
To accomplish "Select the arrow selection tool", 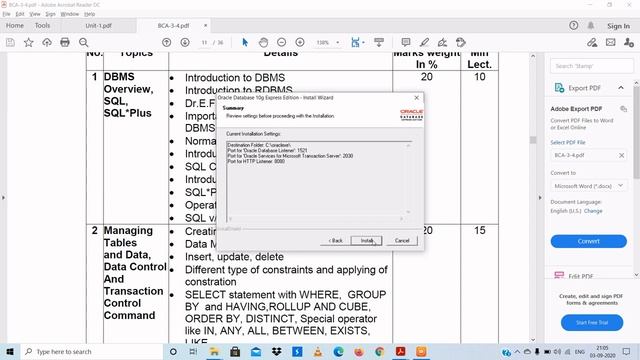I will (245, 42).
